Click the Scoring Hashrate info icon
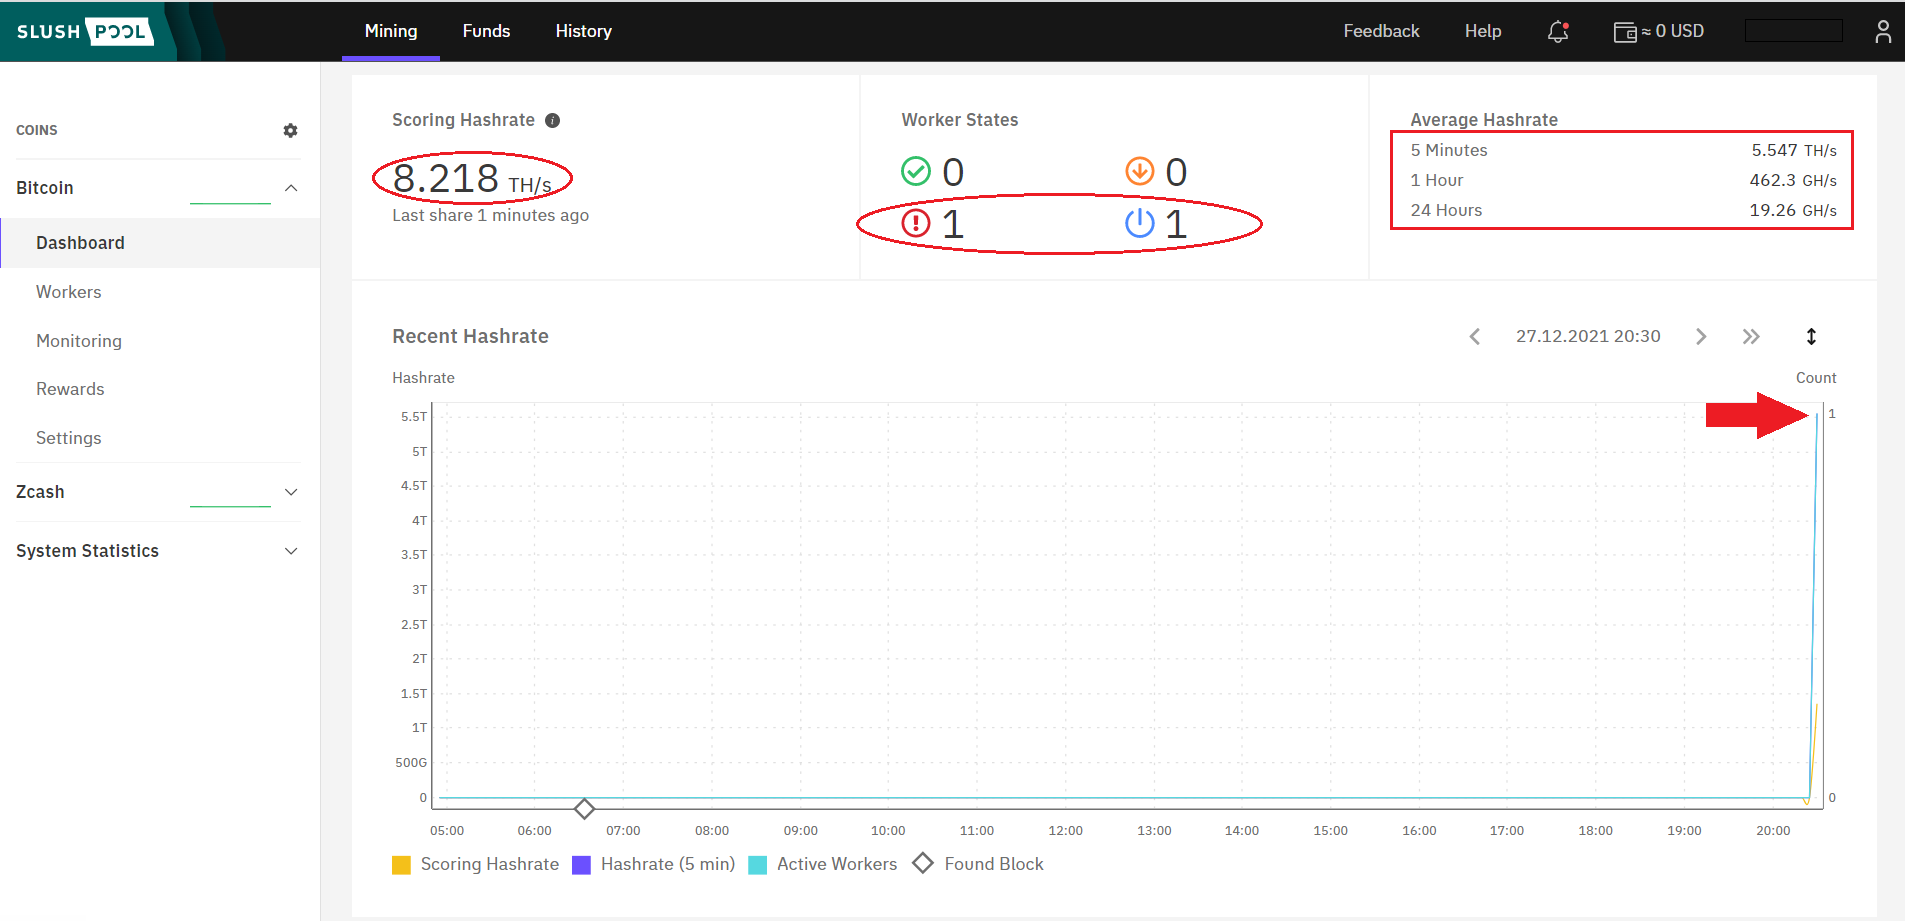Image resolution: width=1905 pixels, height=921 pixels. [x=552, y=120]
